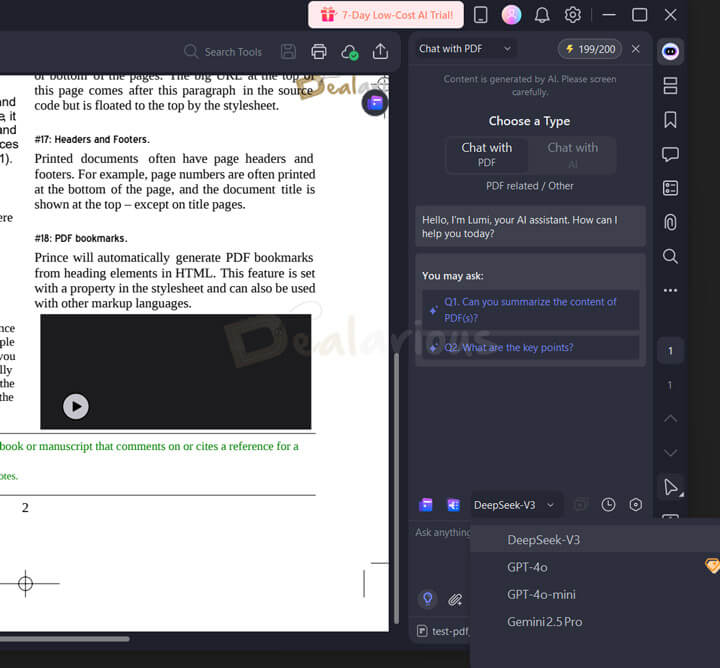The width and height of the screenshot is (720, 668).
Task: Choose Gemini 2.5 Pro from model list
Action: pos(595,622)
